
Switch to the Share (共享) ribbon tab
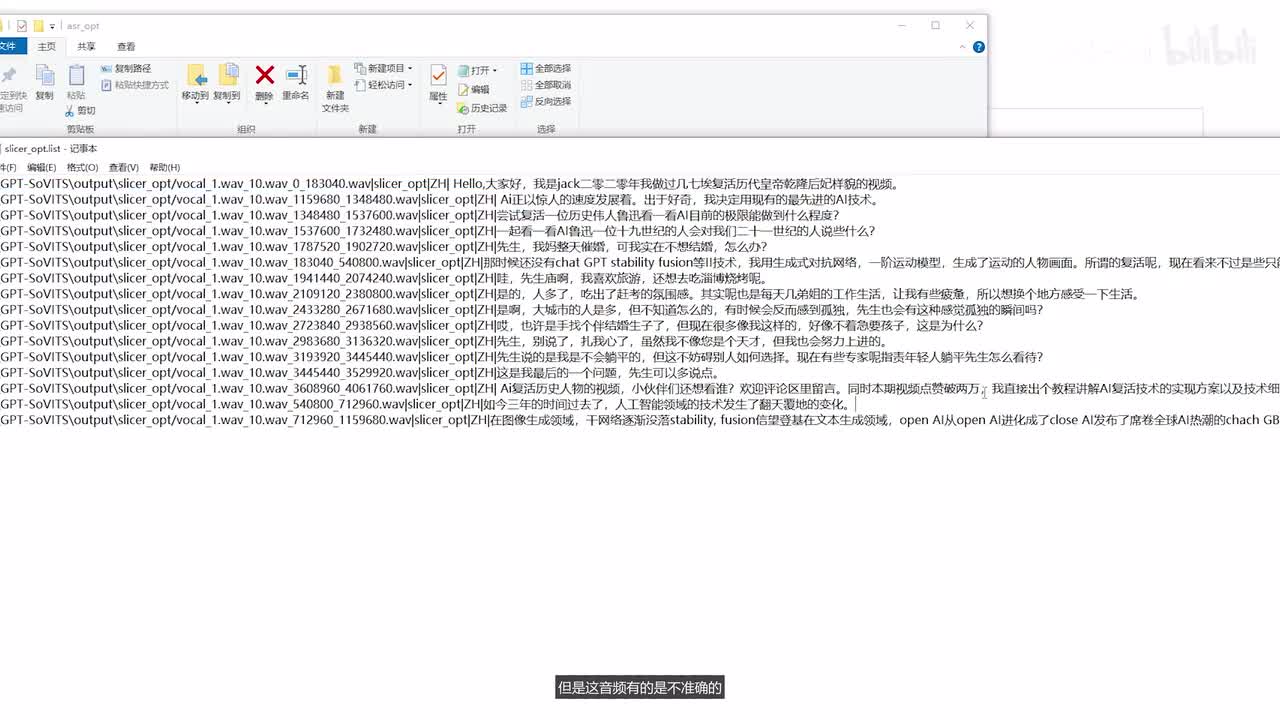(87, 46)
